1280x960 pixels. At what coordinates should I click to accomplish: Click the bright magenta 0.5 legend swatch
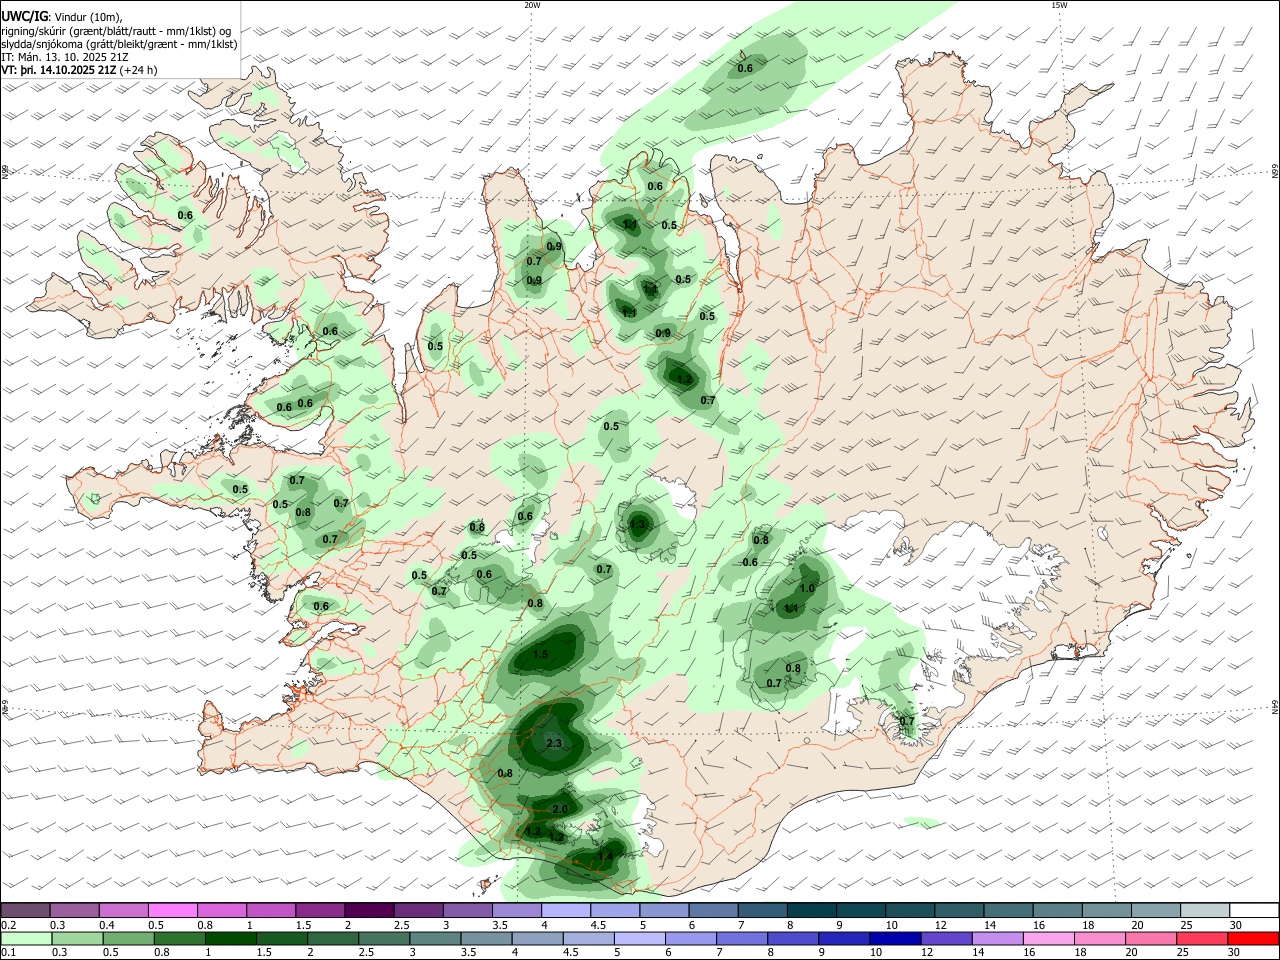172,910
